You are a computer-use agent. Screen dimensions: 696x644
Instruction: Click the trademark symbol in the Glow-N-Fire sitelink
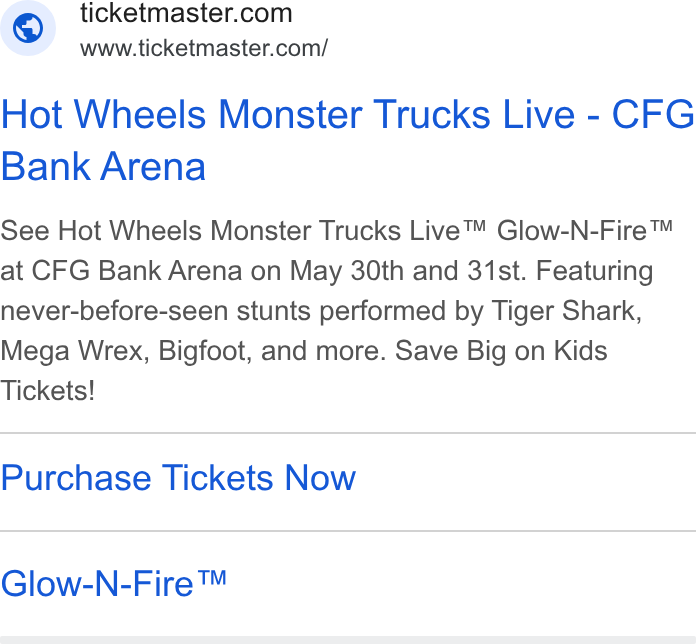tap(212, 578)
